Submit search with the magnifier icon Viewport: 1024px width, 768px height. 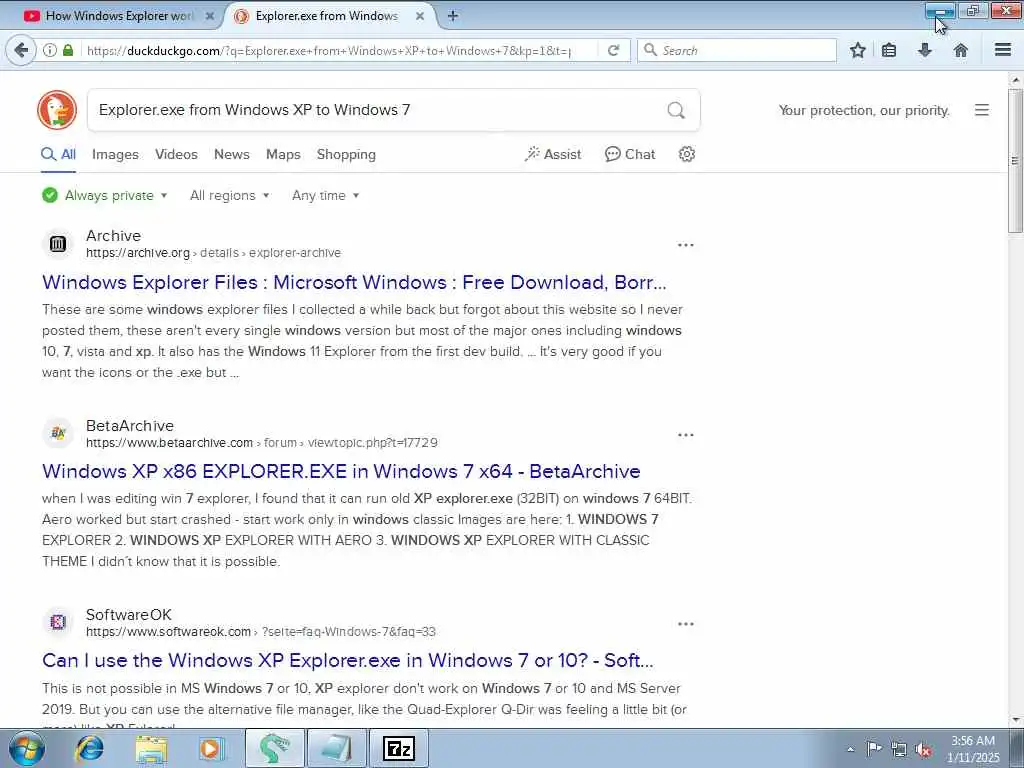point(676,110)
